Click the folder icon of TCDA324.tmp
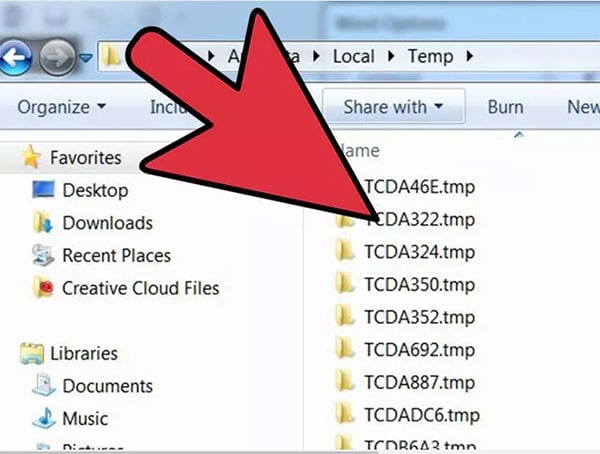This screenshot has width=600, height=454. [344, 251]
